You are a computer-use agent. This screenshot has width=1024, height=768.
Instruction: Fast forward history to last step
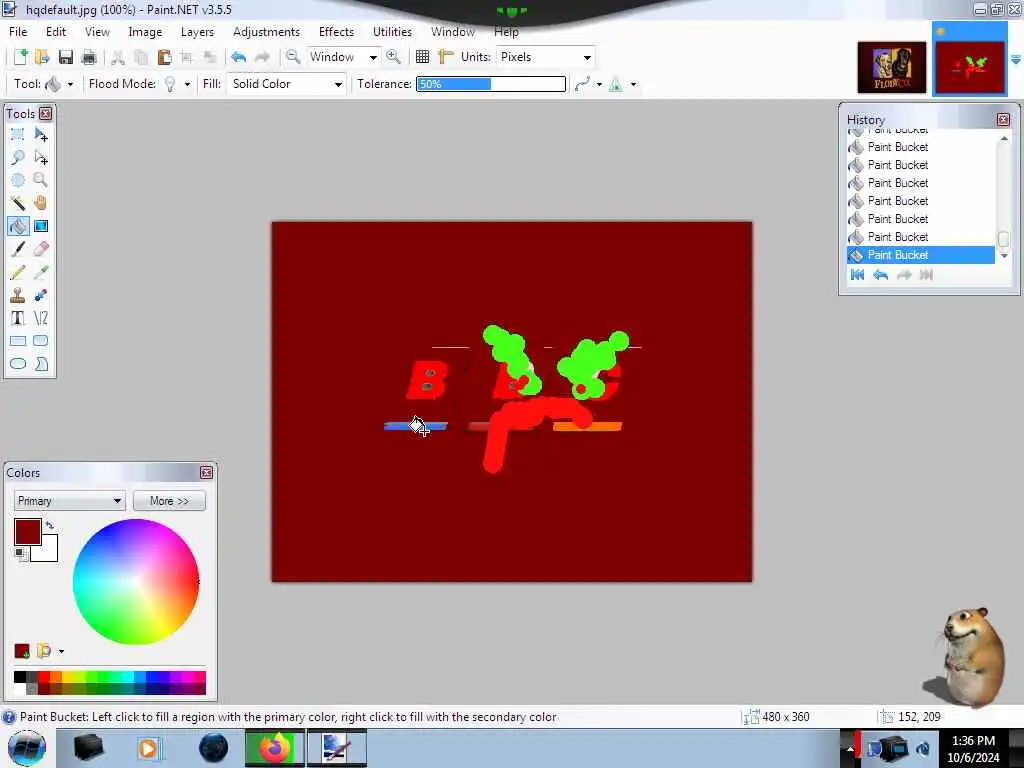click(926, 275)
